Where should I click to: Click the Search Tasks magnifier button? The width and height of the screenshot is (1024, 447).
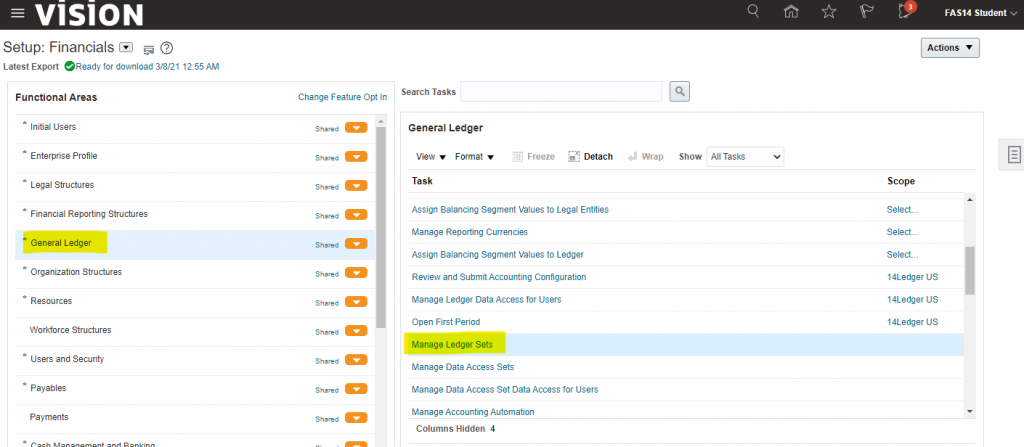(680, 92)
